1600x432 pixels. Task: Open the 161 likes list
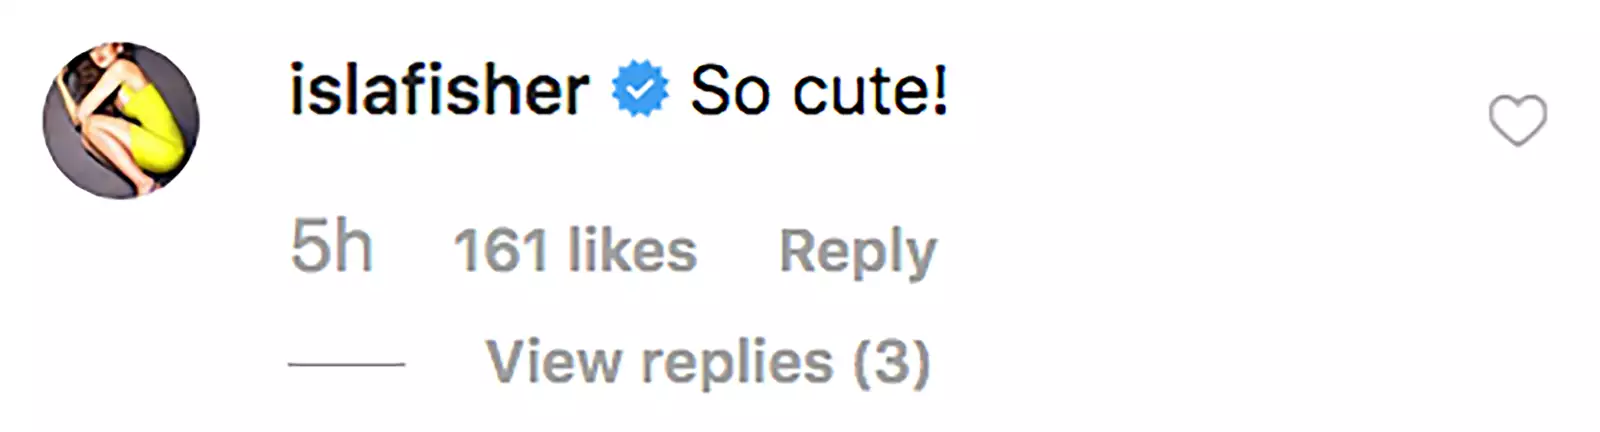575,250
